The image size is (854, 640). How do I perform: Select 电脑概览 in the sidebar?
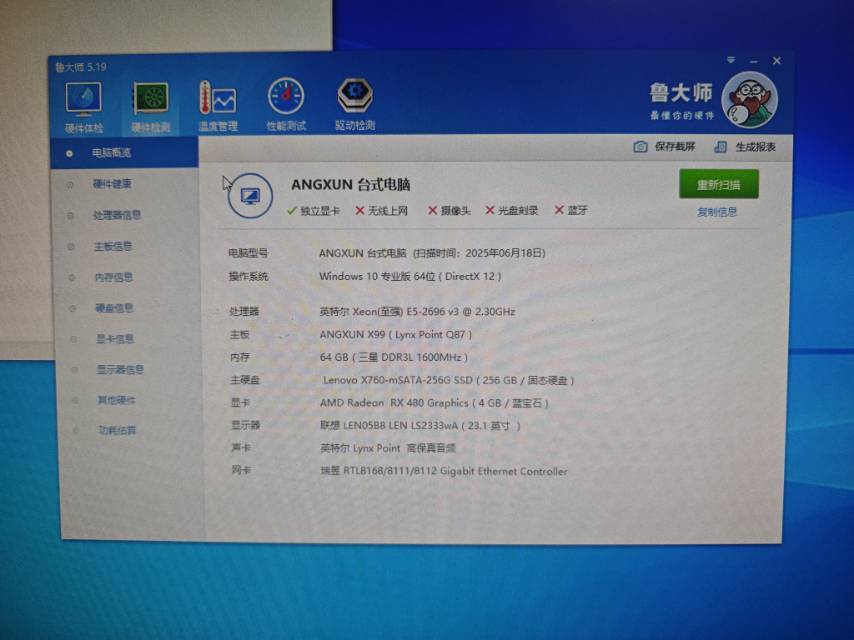click(x=124, y=153)
